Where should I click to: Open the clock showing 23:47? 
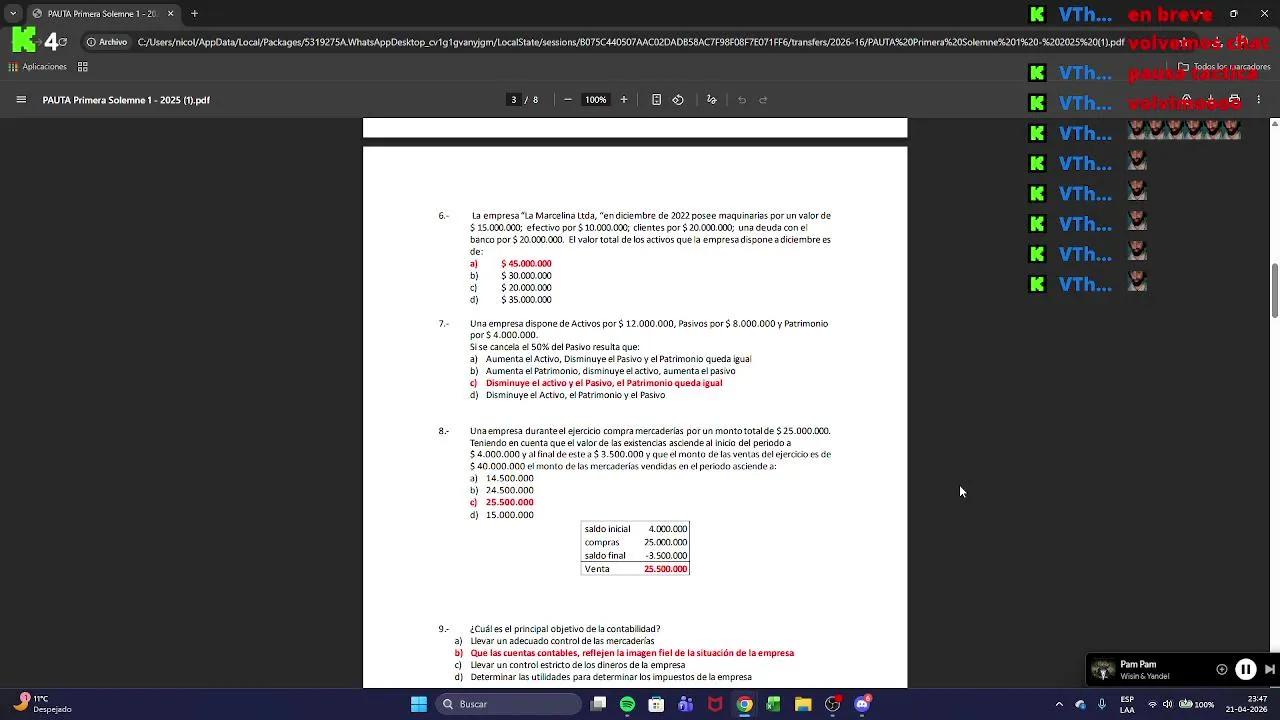(x=1246, y=704)
